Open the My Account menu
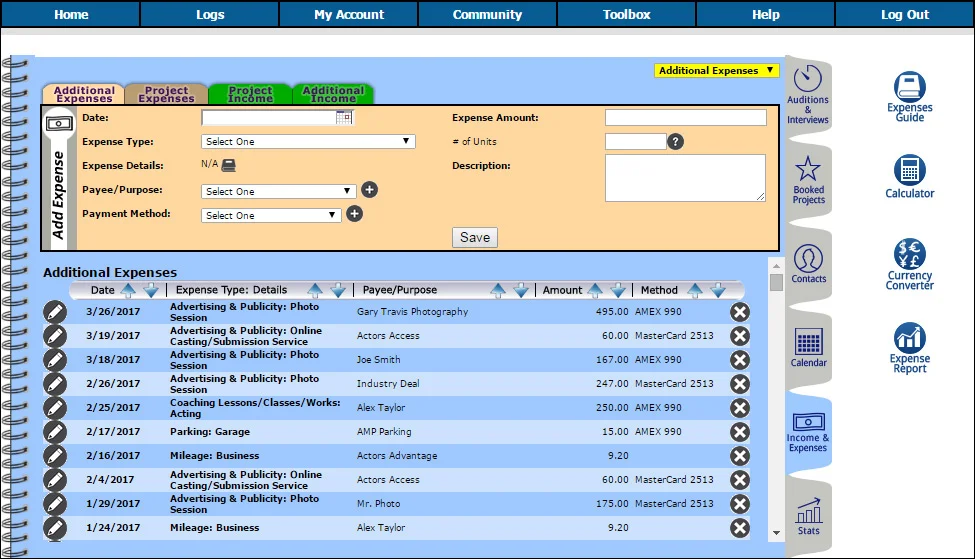Screen dimensions: 975x559 tap(349, 14)
